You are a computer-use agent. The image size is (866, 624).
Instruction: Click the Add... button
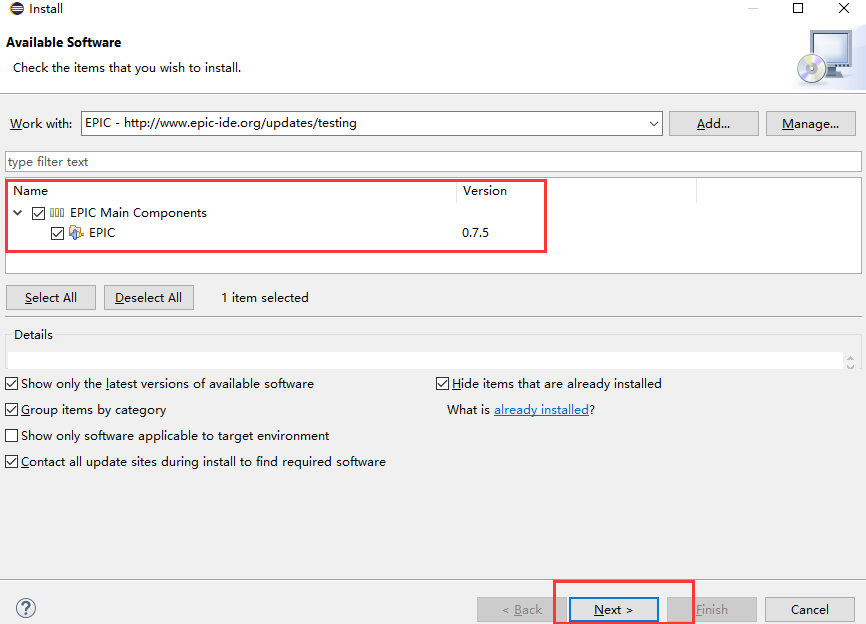[714, 123]
